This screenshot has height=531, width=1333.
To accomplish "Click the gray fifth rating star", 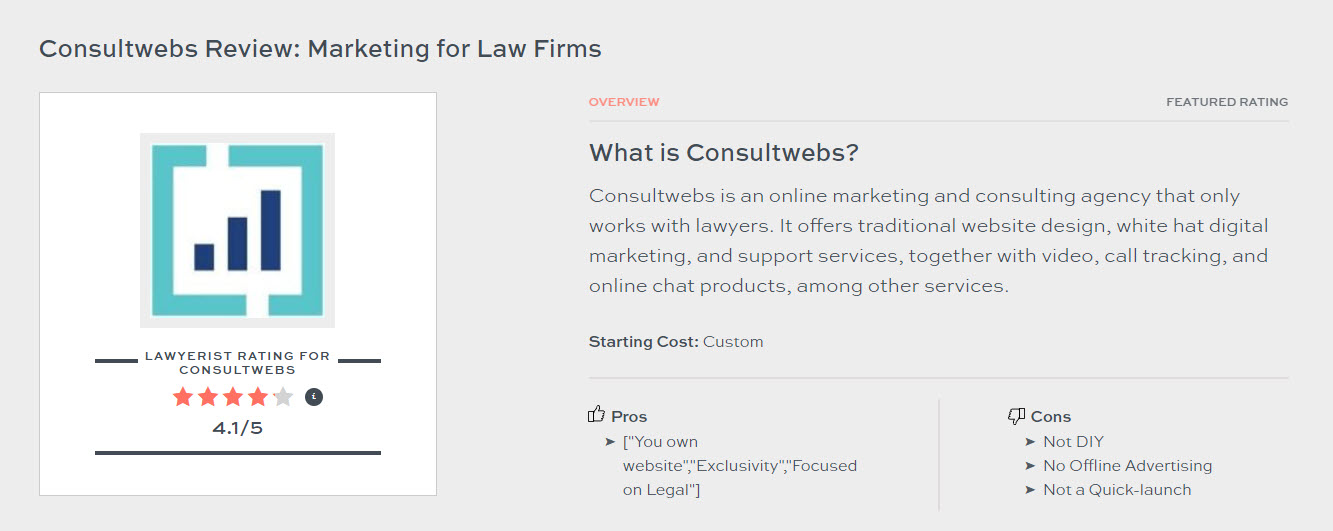I will pos(283,397).
